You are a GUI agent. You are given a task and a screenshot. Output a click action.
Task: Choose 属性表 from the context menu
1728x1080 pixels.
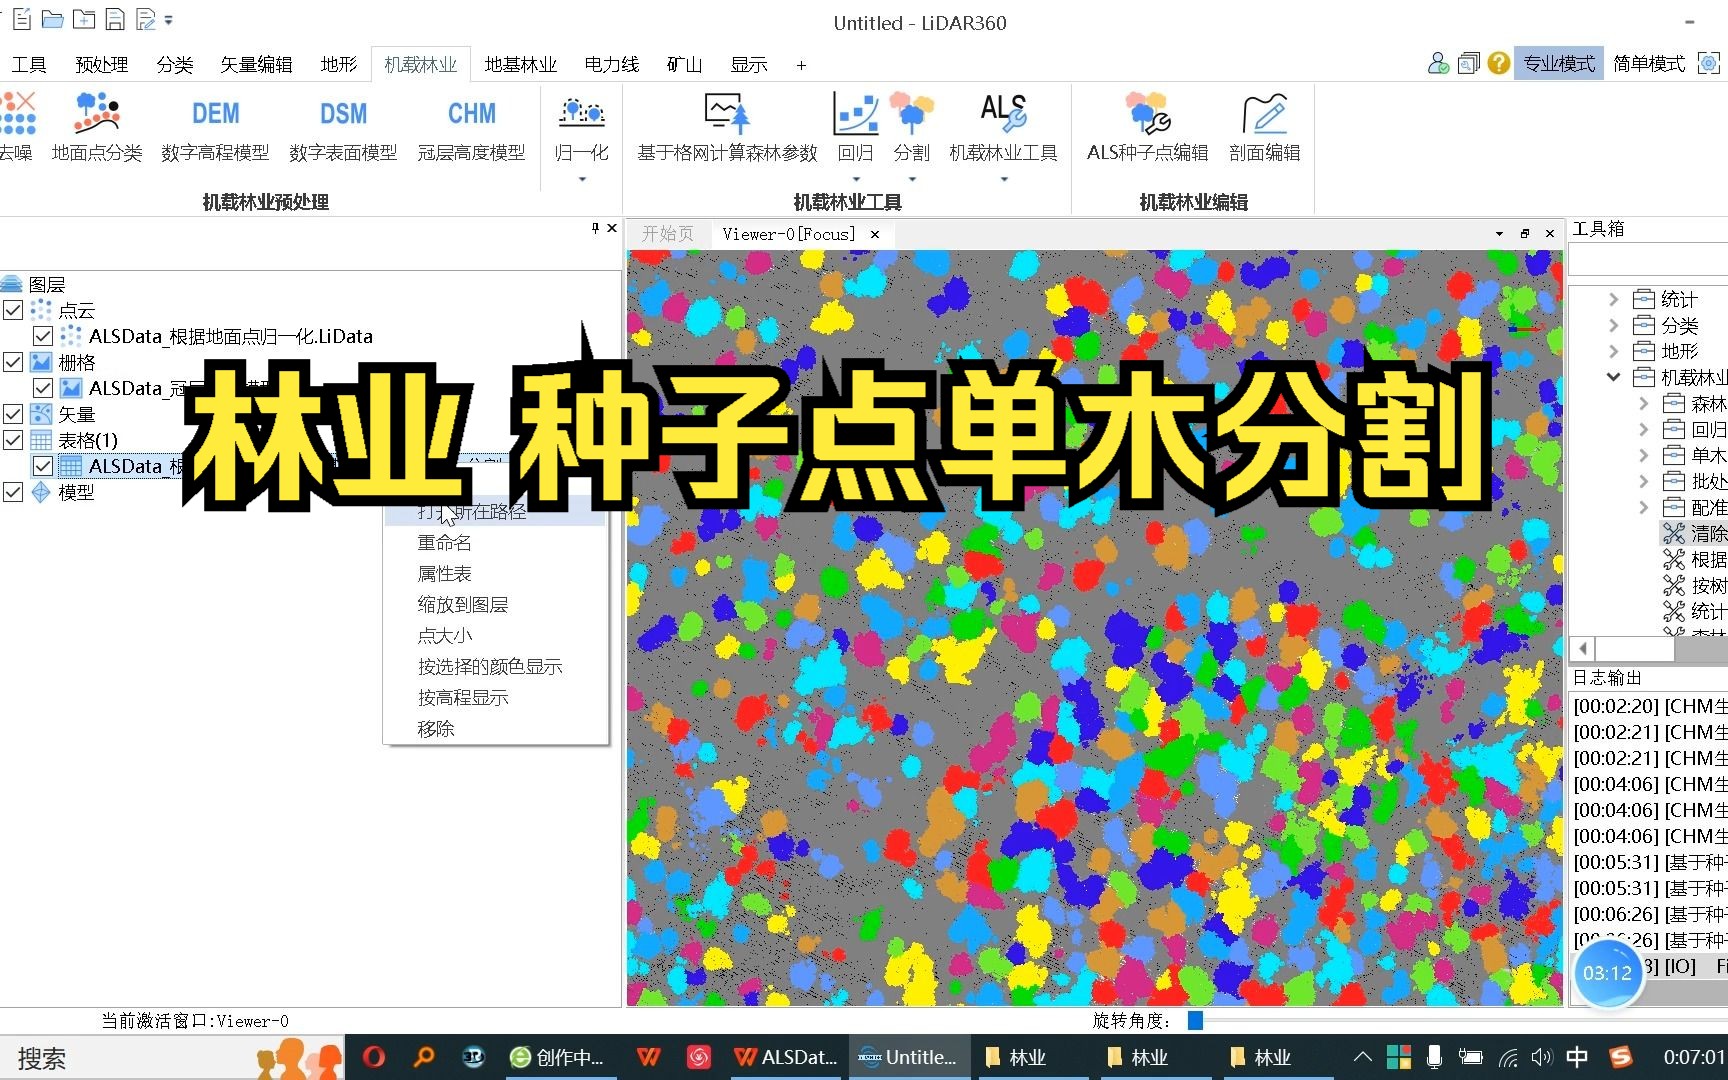444,573
